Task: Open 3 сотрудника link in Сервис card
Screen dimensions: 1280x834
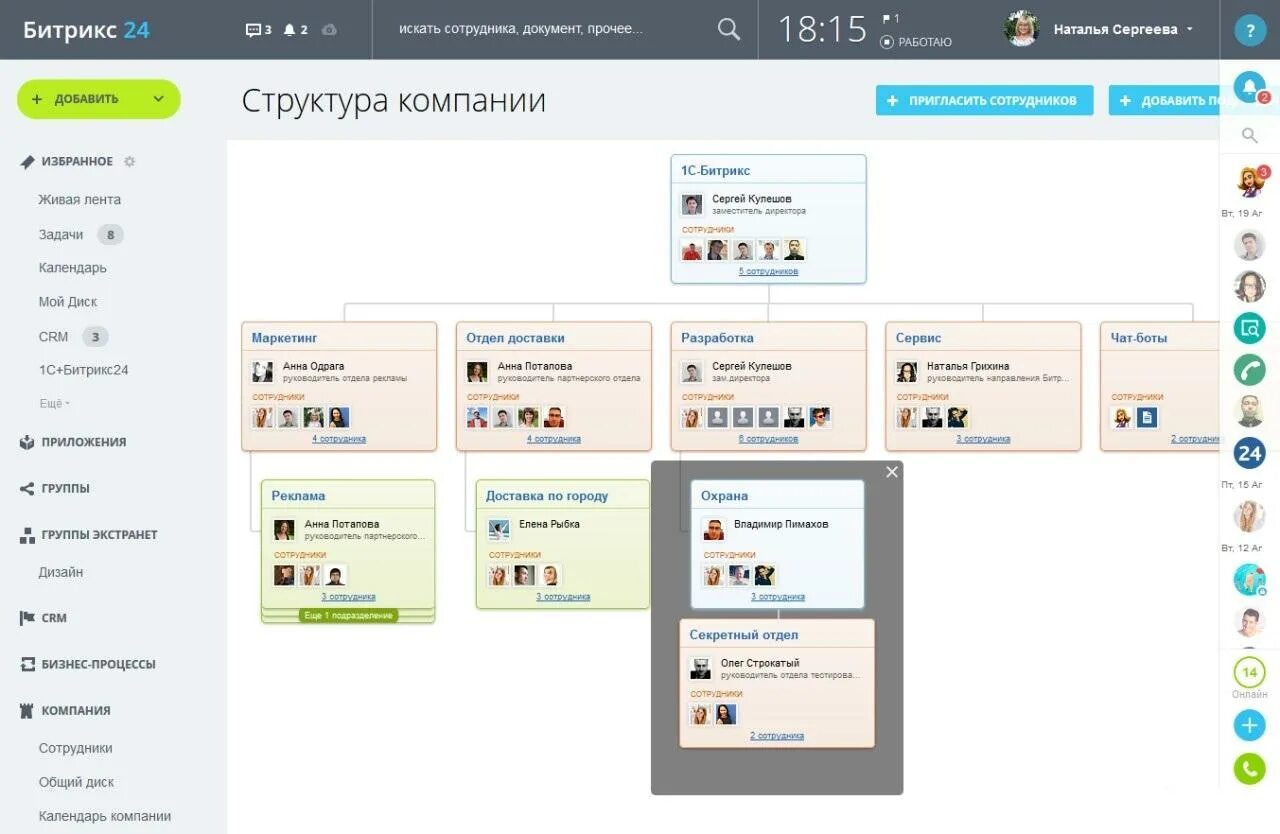Action: [x=983, y=438]
